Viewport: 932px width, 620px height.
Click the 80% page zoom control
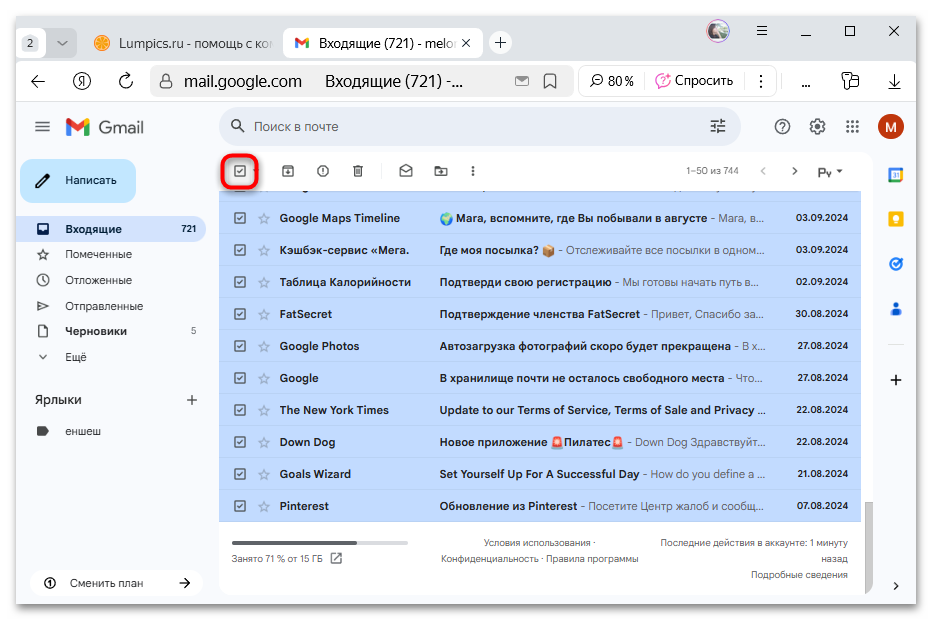[611, 81]
